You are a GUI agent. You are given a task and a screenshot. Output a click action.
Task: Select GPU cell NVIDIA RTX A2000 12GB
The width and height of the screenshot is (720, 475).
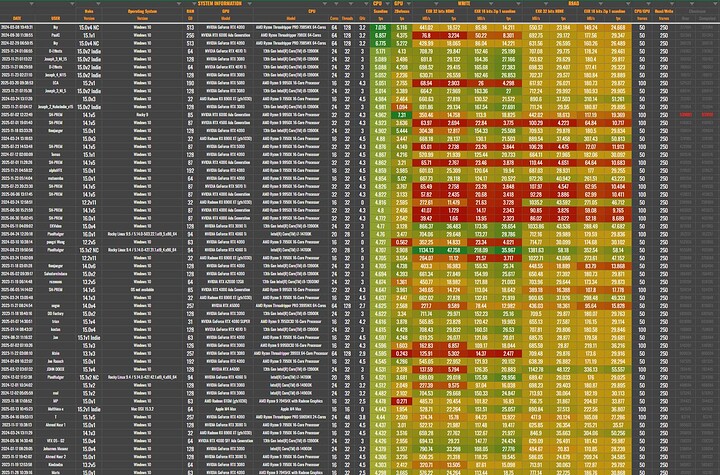(x=225, y=282)
